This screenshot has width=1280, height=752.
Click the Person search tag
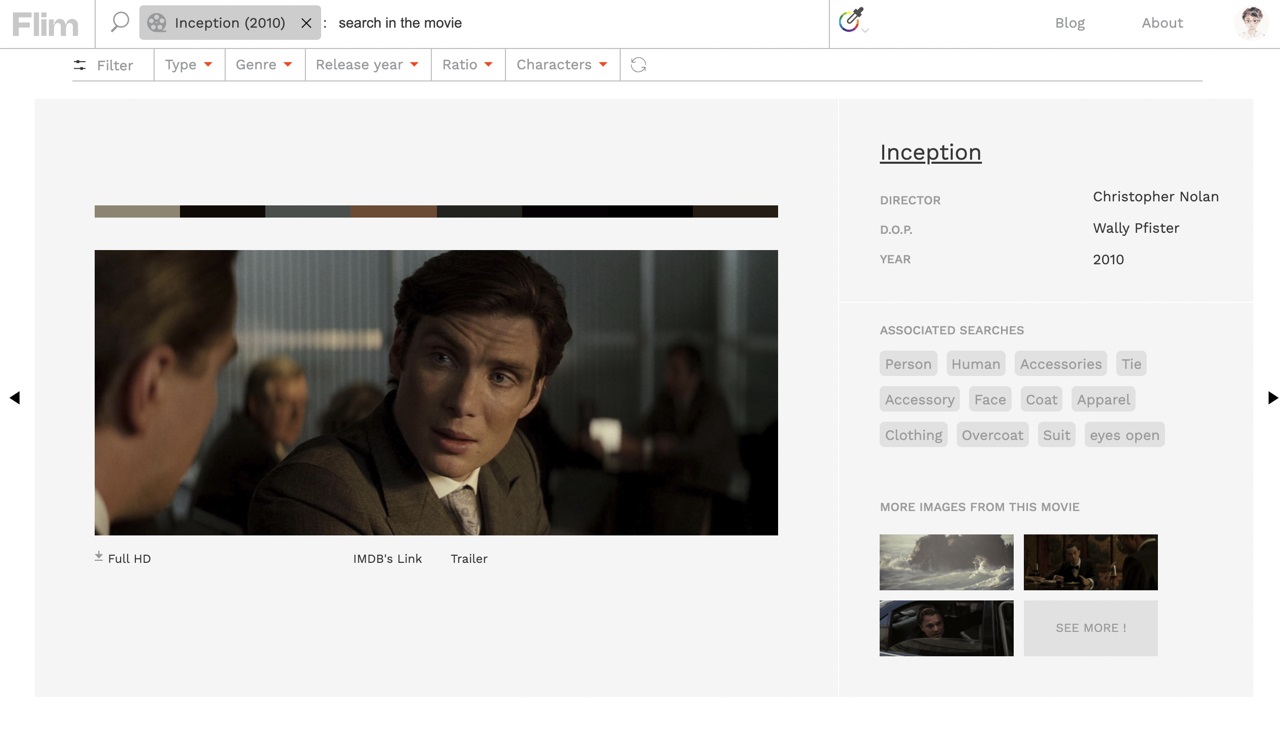point(908,364)
